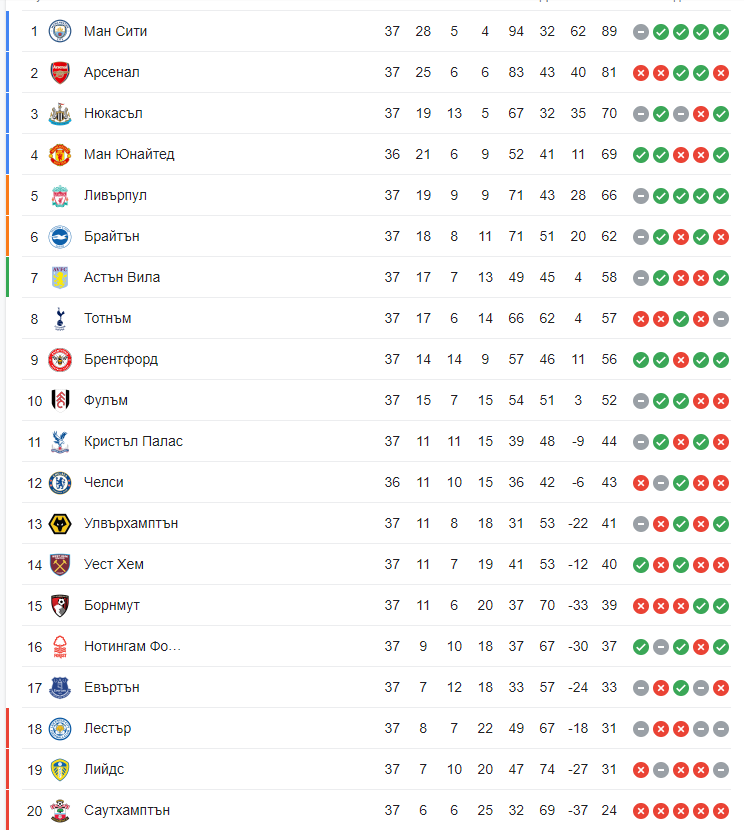Click Arsenal's last red loss marker

click(x=721, y=73)
